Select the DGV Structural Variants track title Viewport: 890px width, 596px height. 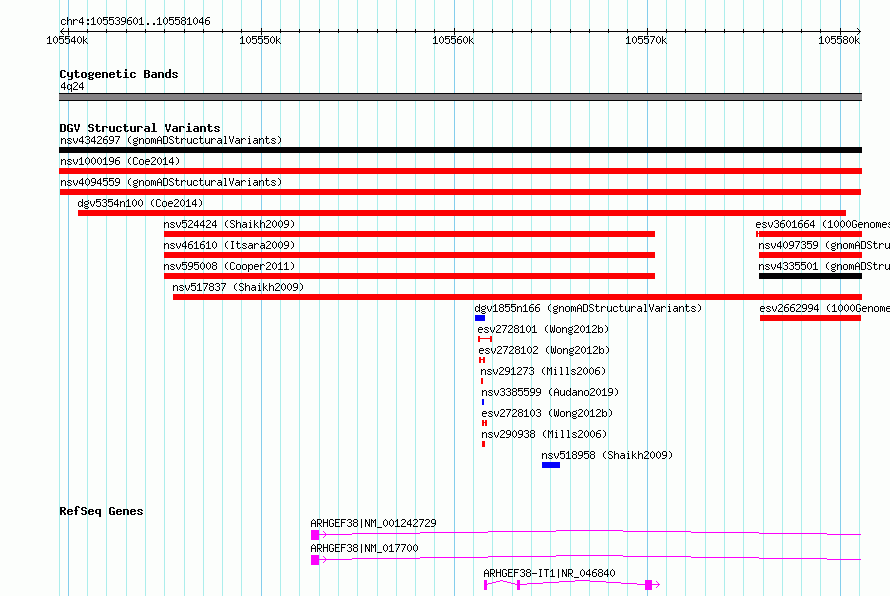[140, 128]
